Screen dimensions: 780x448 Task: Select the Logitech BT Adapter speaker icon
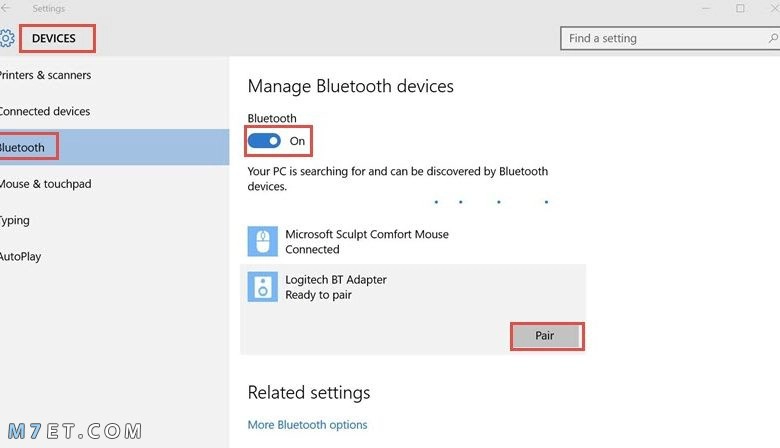coord(263,287)
